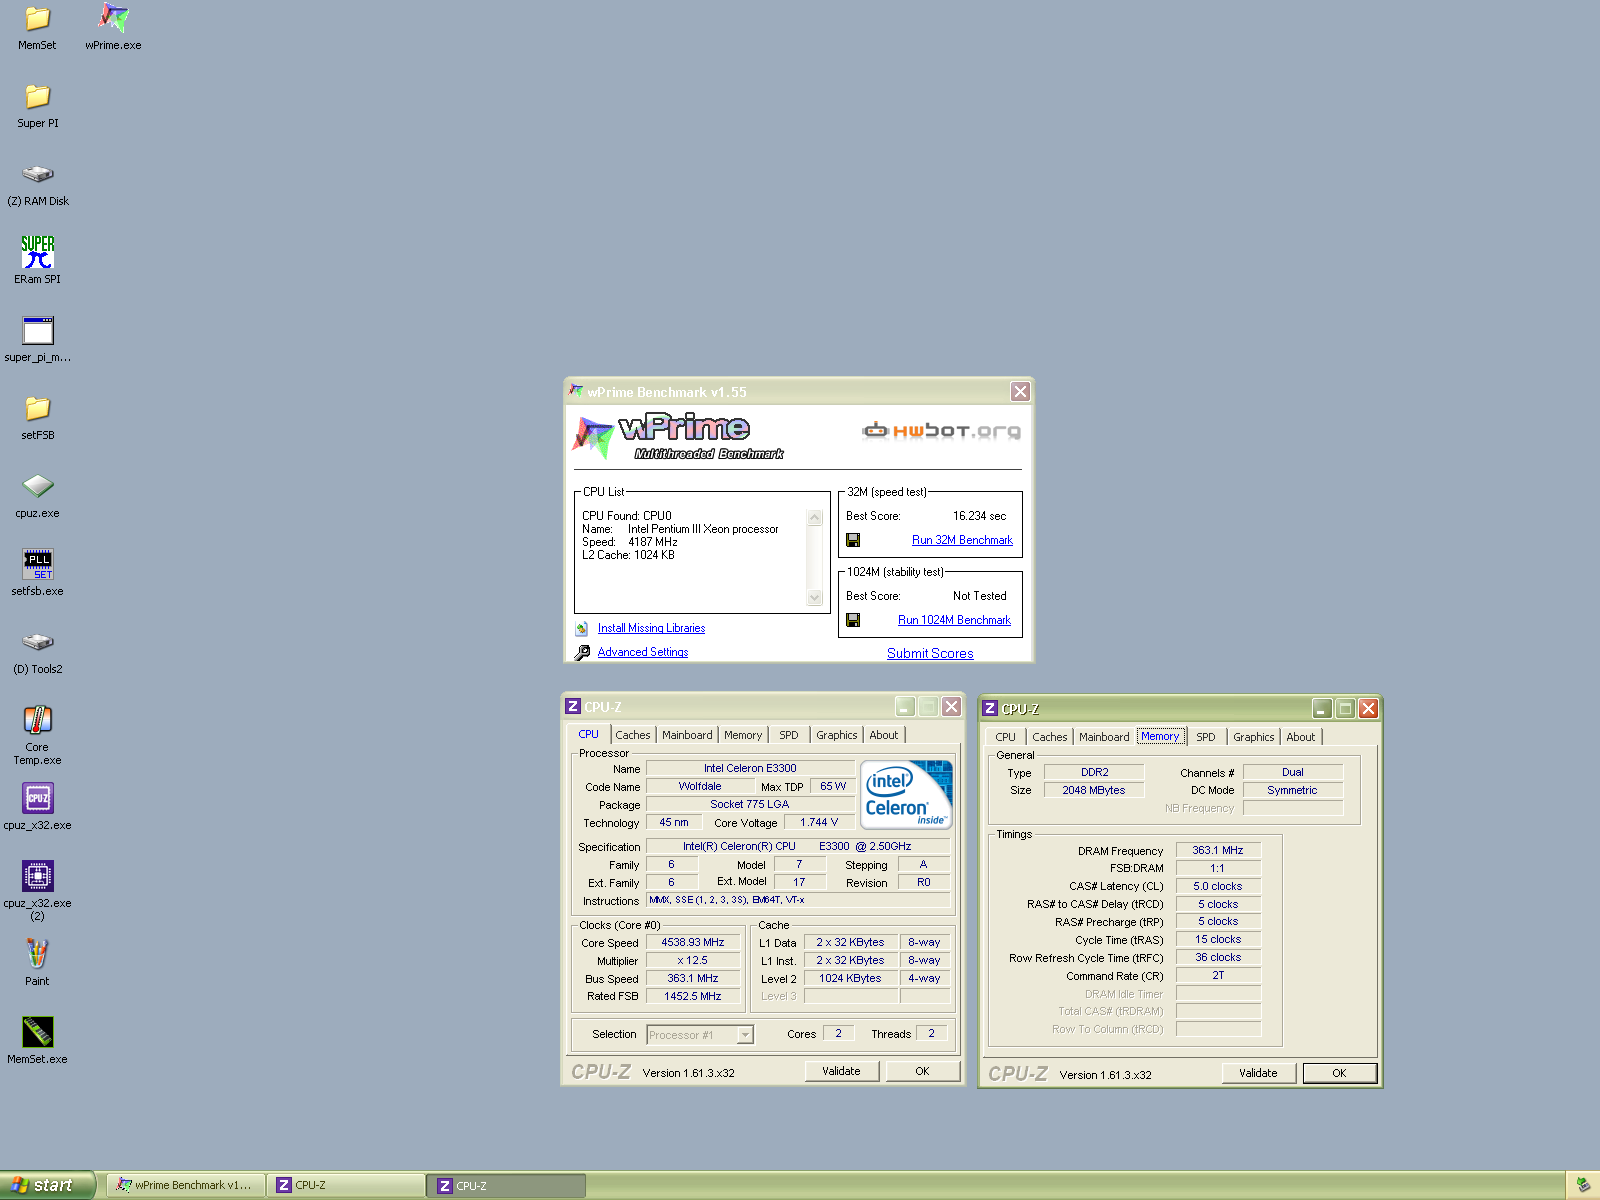Image resolution: width=1600 pixels, height=1200 pixels.
Task: Switch to Mainboard tab in left CPU-Z
Action: (687, 735)
